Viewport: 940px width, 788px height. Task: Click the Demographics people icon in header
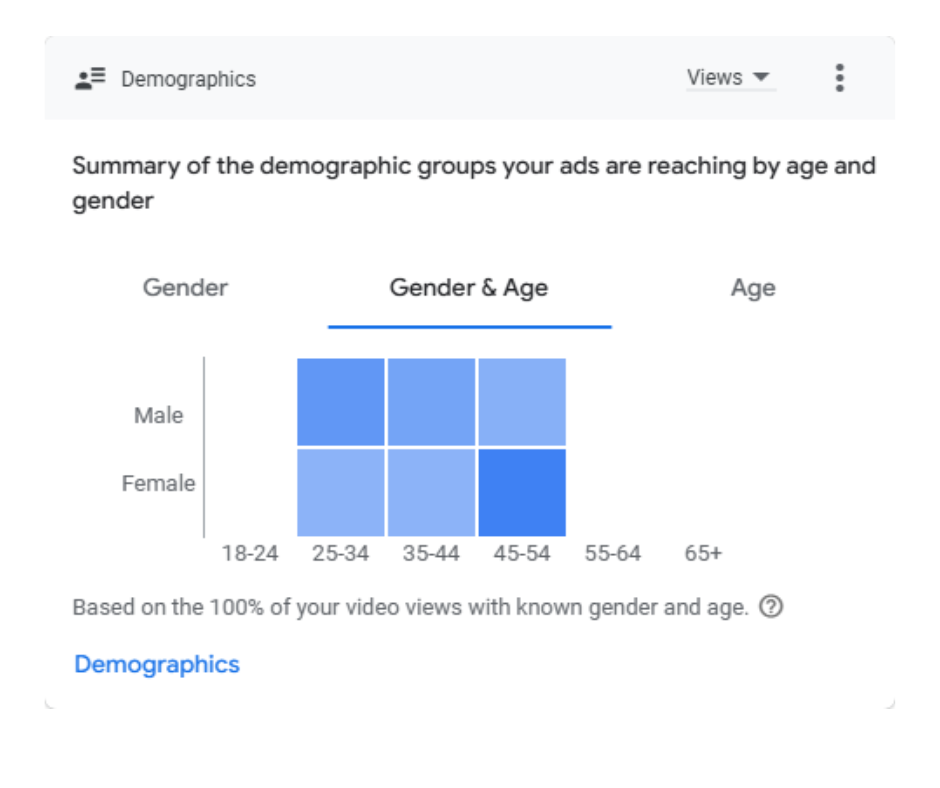pyautogui.click(x=90, y=79)
